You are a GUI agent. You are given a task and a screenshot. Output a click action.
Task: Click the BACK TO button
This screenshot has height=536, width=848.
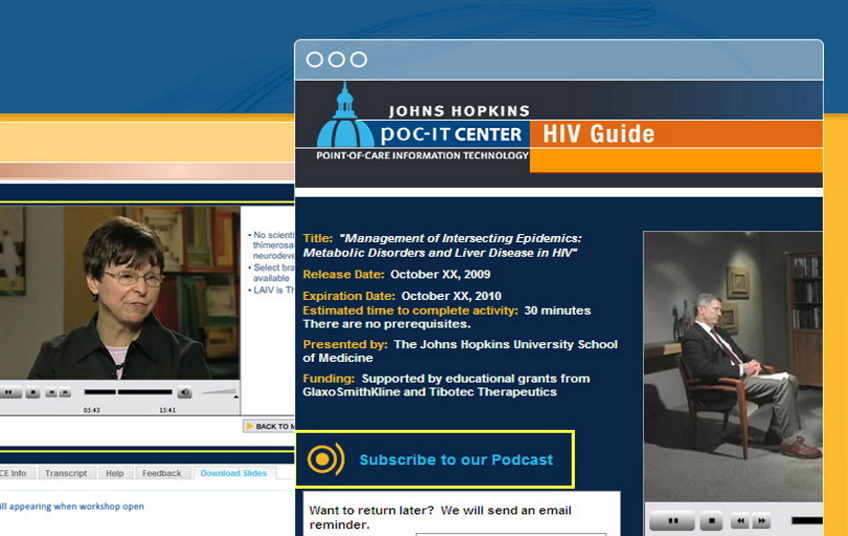point(269,426)
